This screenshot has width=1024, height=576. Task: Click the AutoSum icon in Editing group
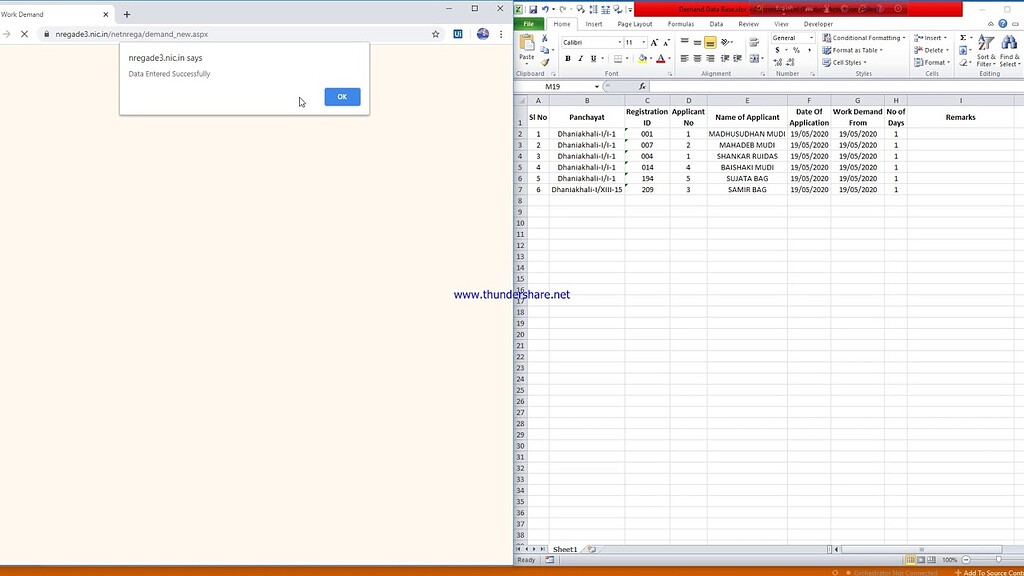click(x=963, y=37)
